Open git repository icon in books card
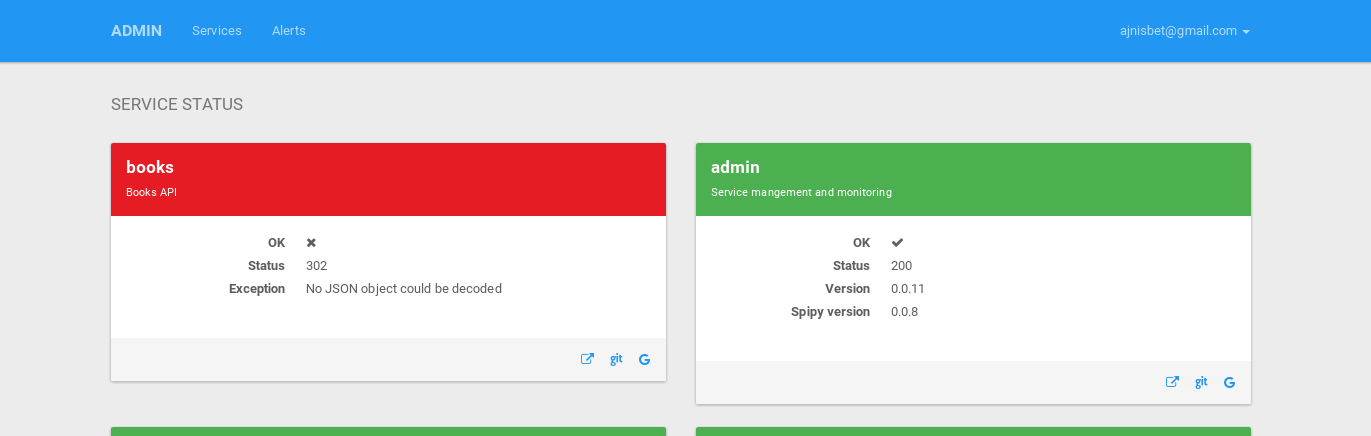The image size is (1371, 436). pos(616,359)
